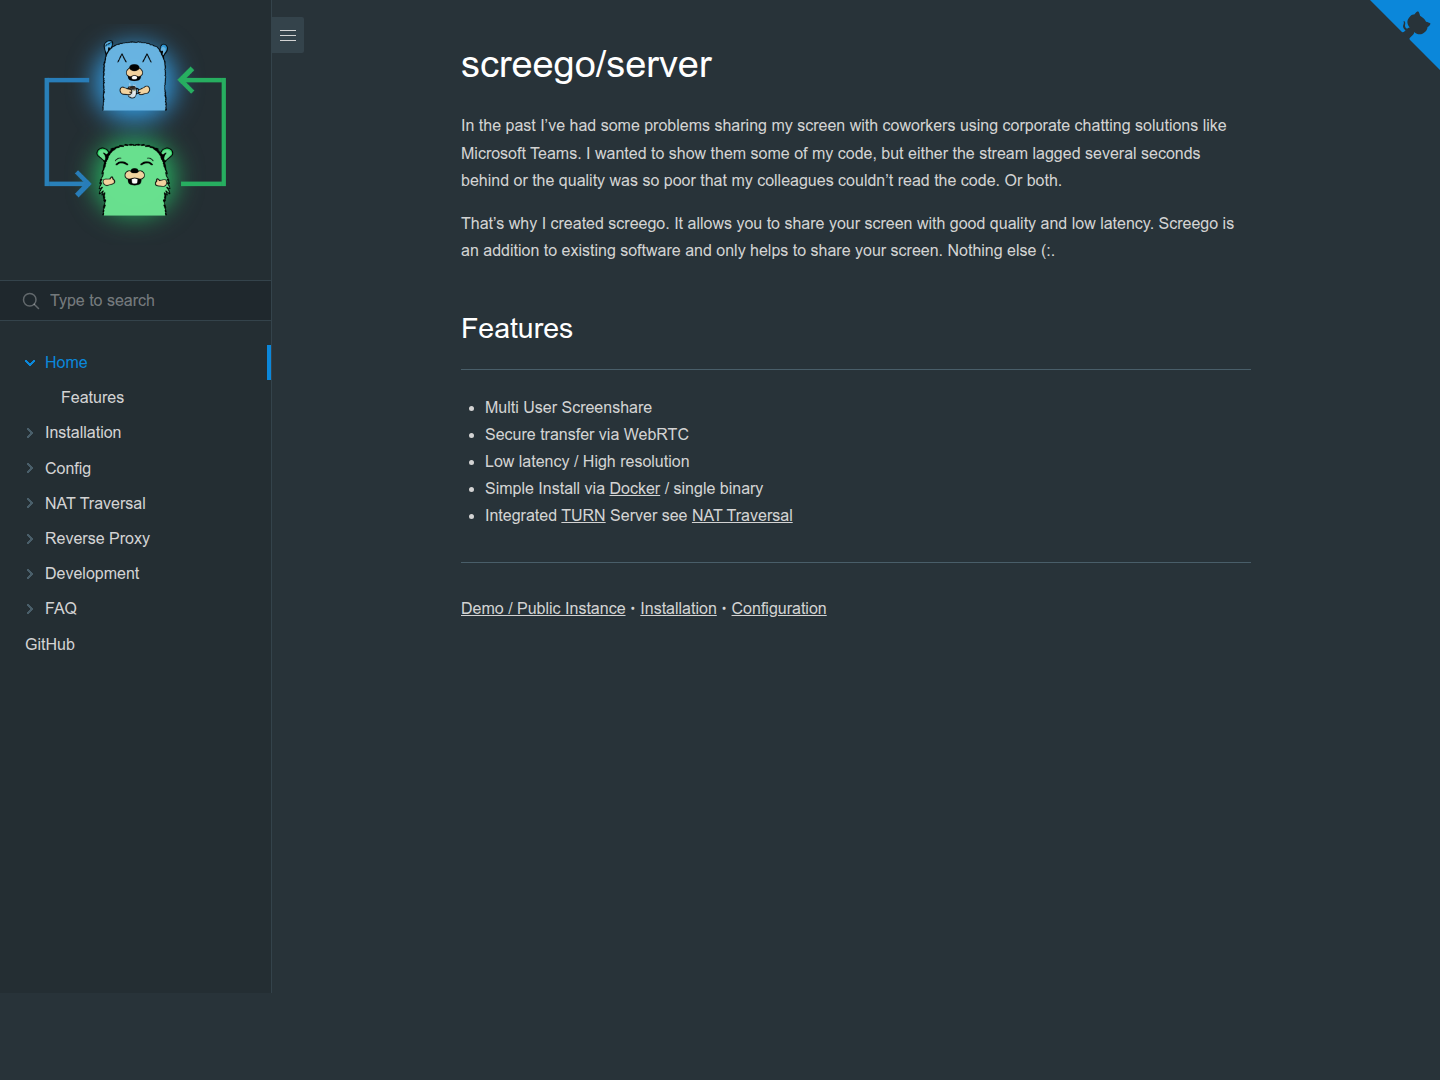Open the Configuration link
Screen dimensions: 1440x1080
tap(779, 608)
